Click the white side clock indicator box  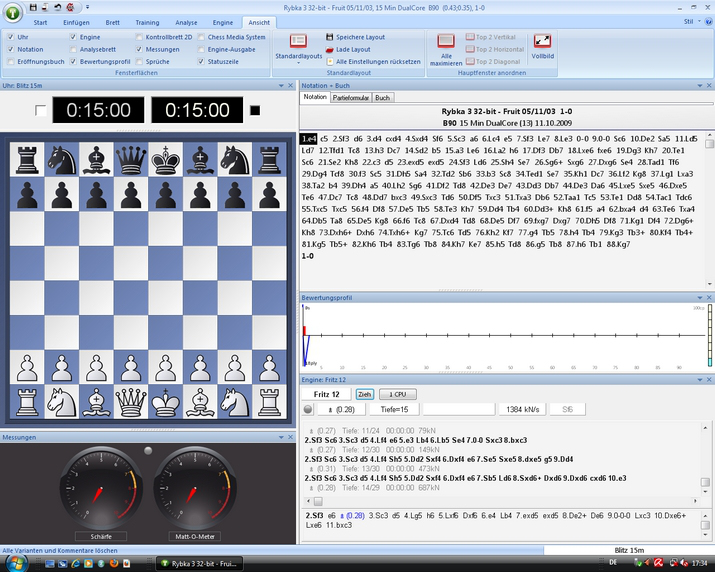click(x=41, y=110)
